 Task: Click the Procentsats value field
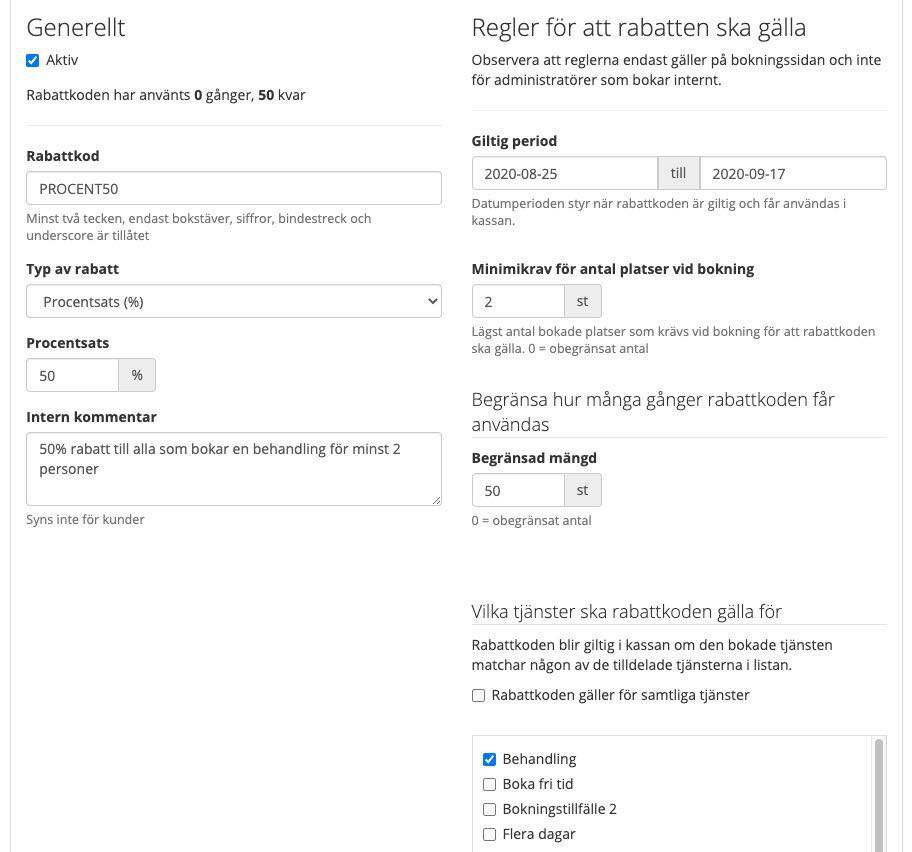pyautogui.click(x=72, y=375)
